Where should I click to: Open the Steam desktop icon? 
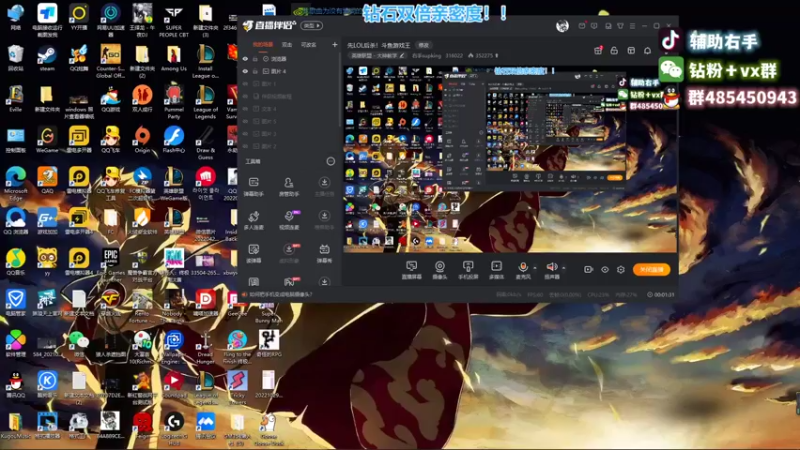[x=47, y=59]
